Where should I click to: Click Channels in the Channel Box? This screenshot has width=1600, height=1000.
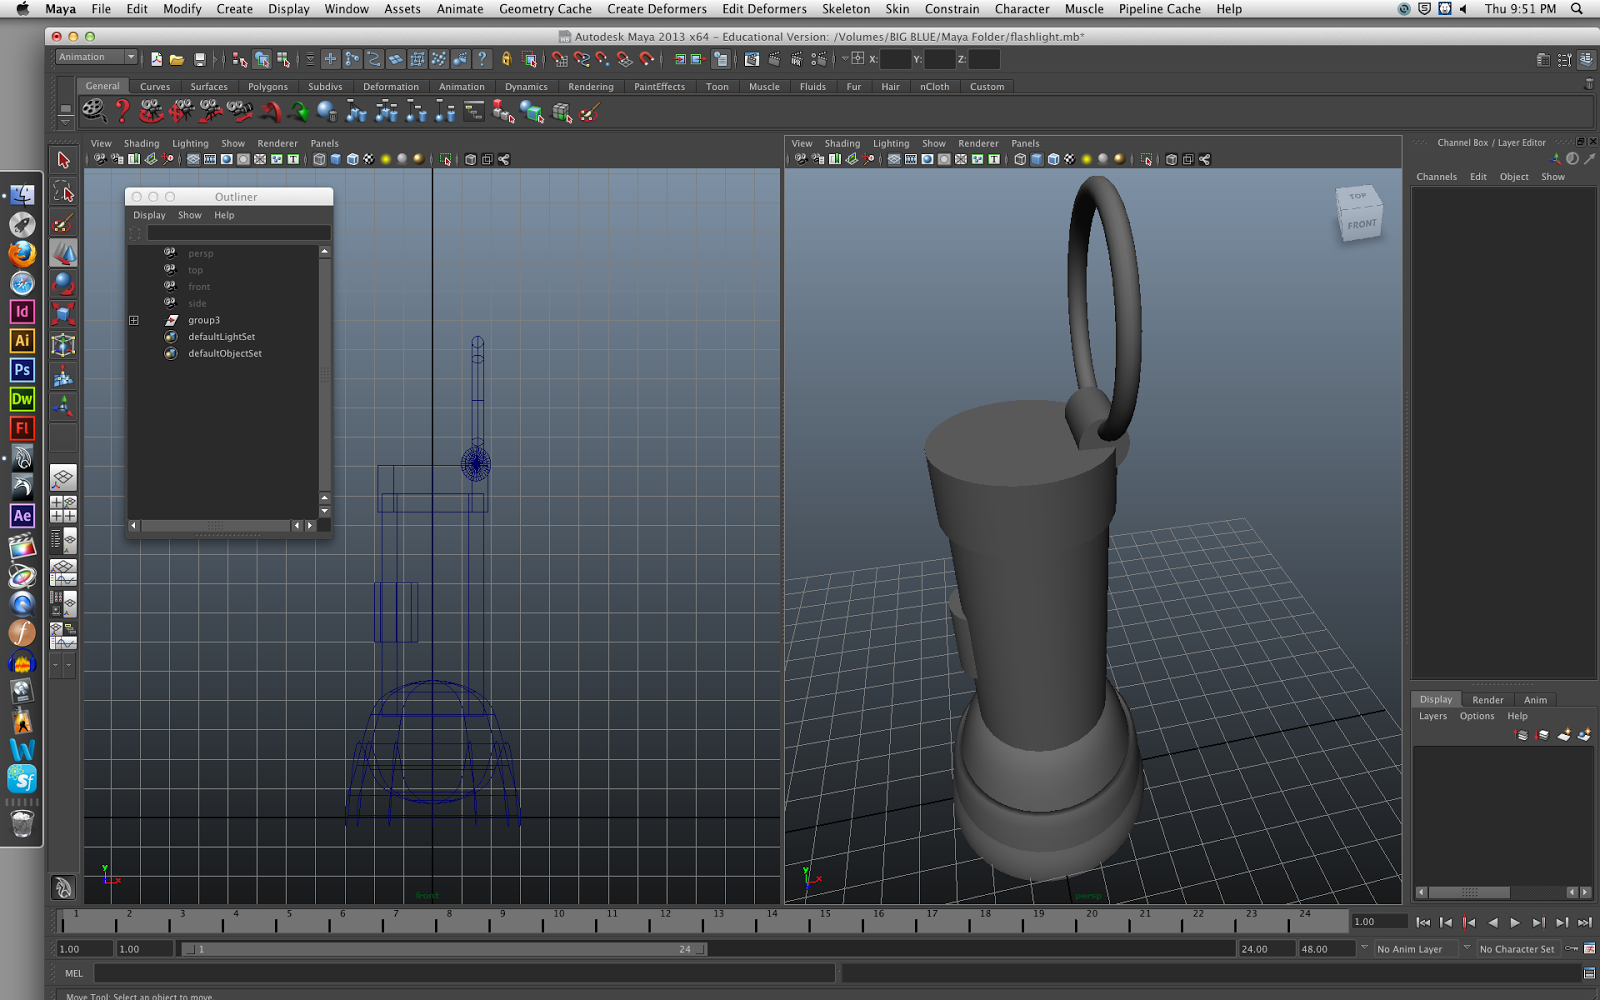click(1436, 176)
